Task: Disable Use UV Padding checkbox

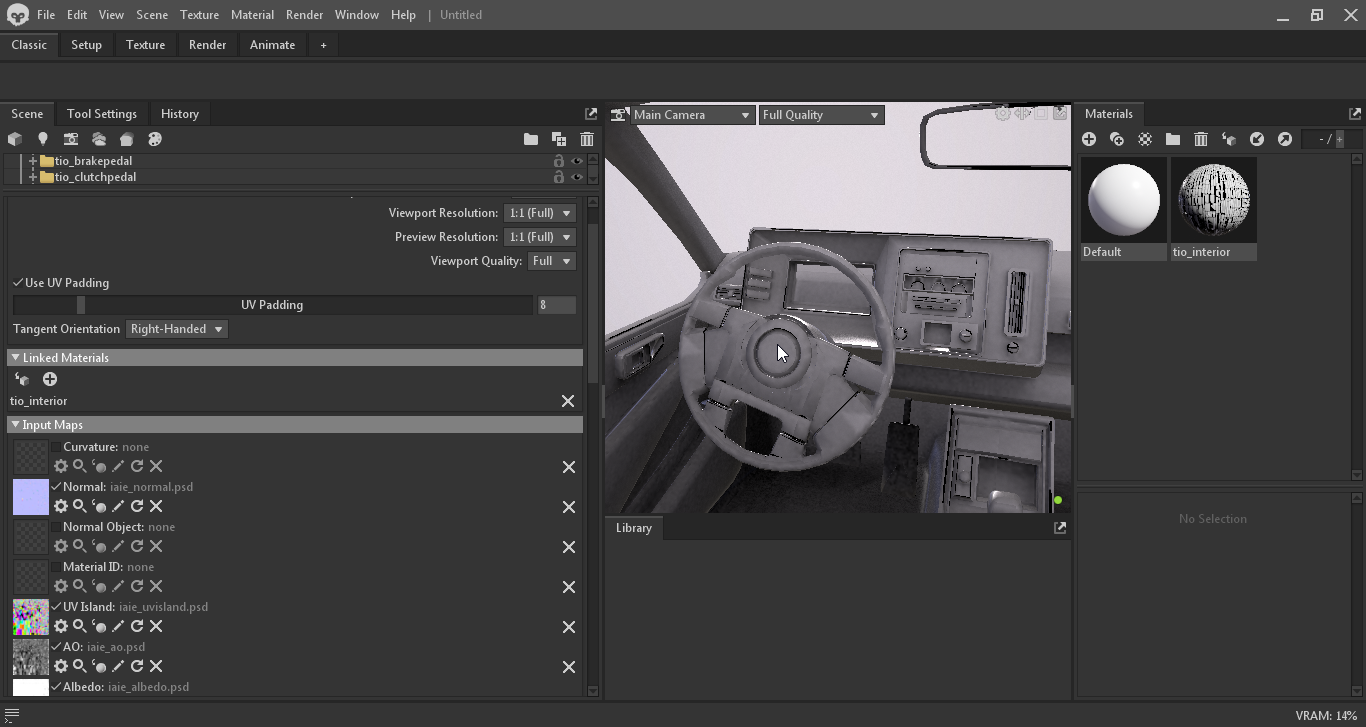Action: click(18, 283)
